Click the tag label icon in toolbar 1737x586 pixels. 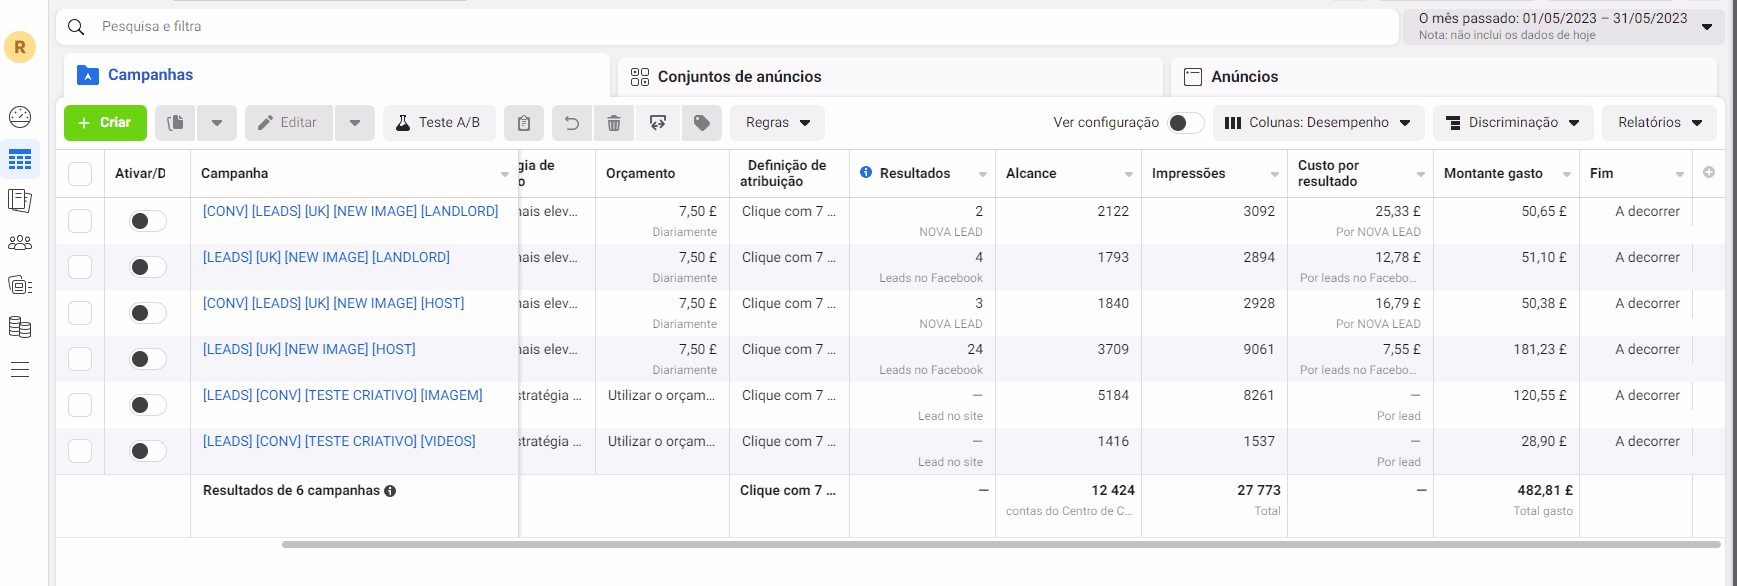(x=702, y=123)
